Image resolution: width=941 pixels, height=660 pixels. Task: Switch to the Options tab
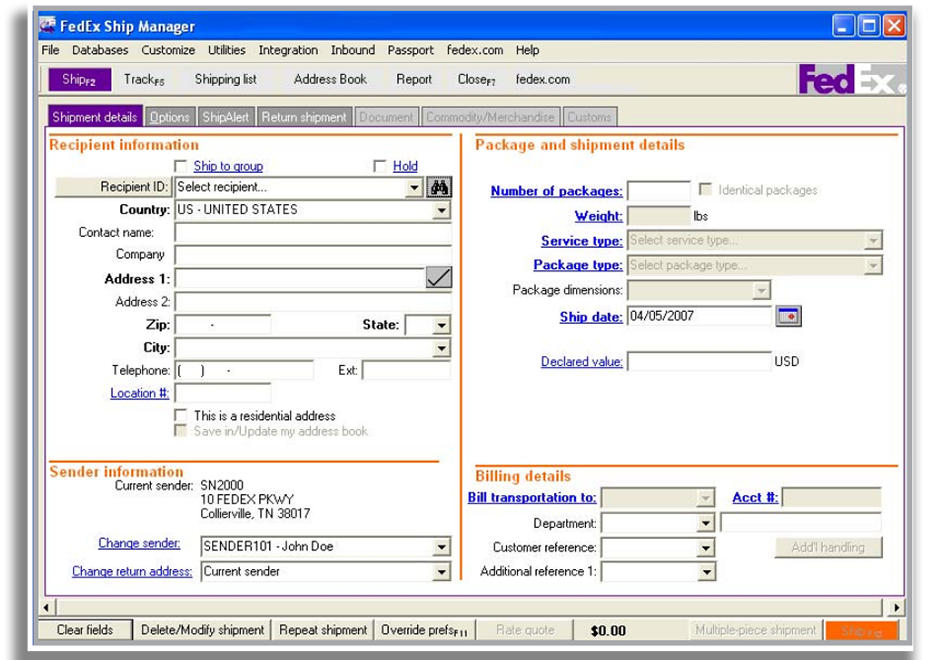coord(169,117)
